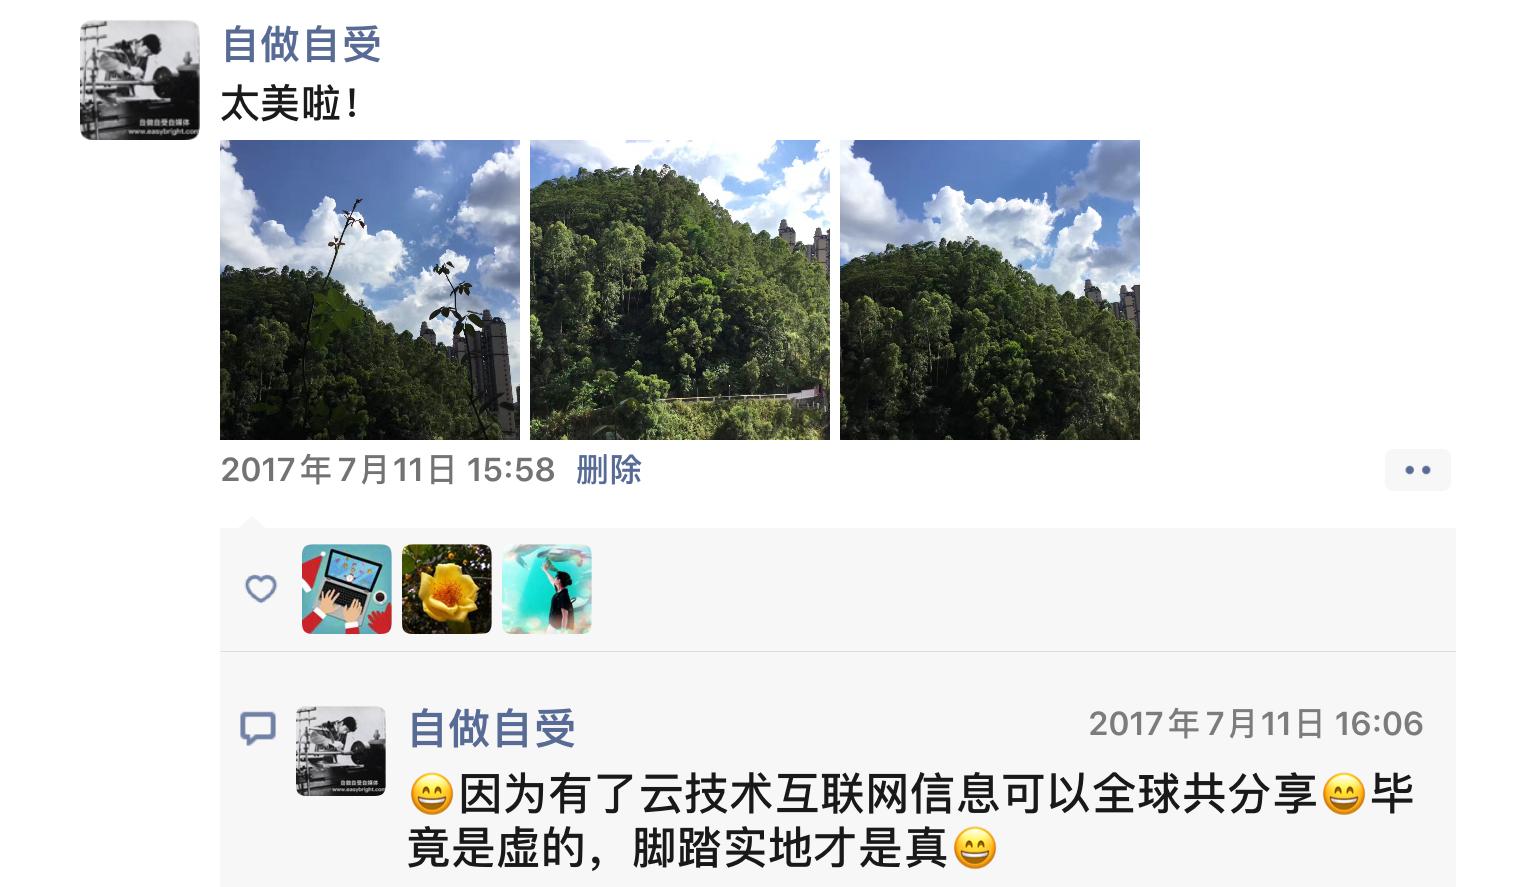Open liker avatar showing laptop and hands
Viewport: 1536px width, 887px height.
(x=347, y=589)
